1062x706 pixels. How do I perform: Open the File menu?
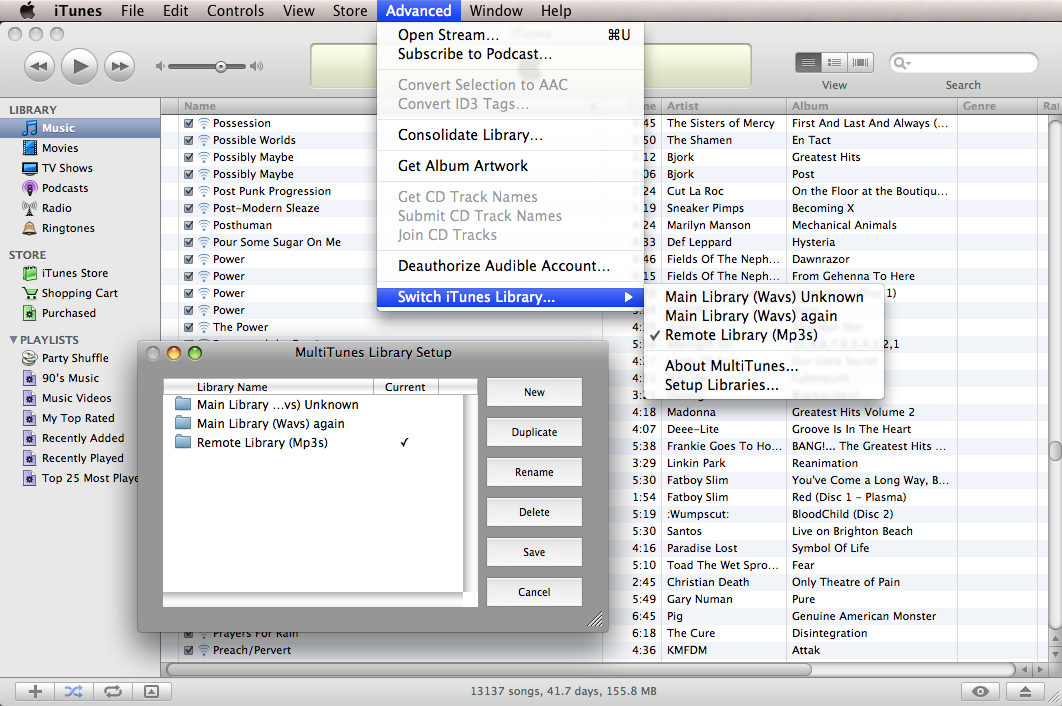click(x=132, y=11)
